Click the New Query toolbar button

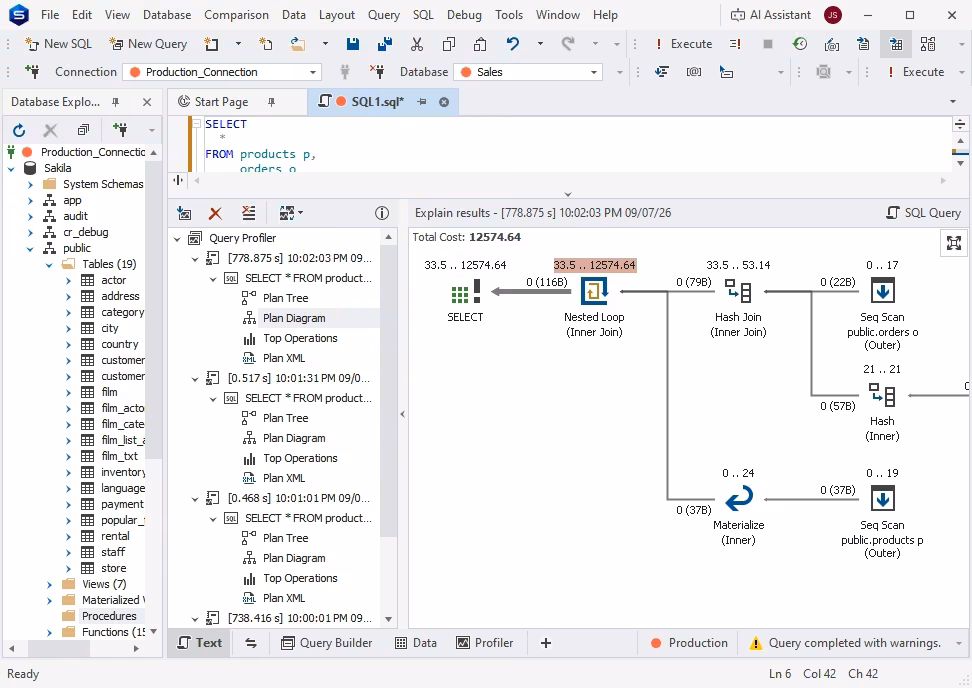pos(148,44)
